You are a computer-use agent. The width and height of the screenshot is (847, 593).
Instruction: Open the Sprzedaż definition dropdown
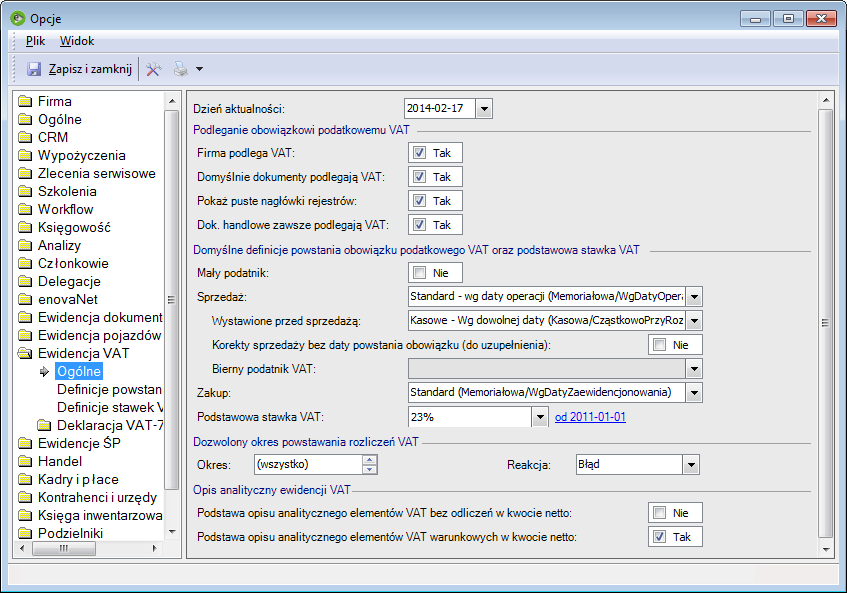coord(694,296)
